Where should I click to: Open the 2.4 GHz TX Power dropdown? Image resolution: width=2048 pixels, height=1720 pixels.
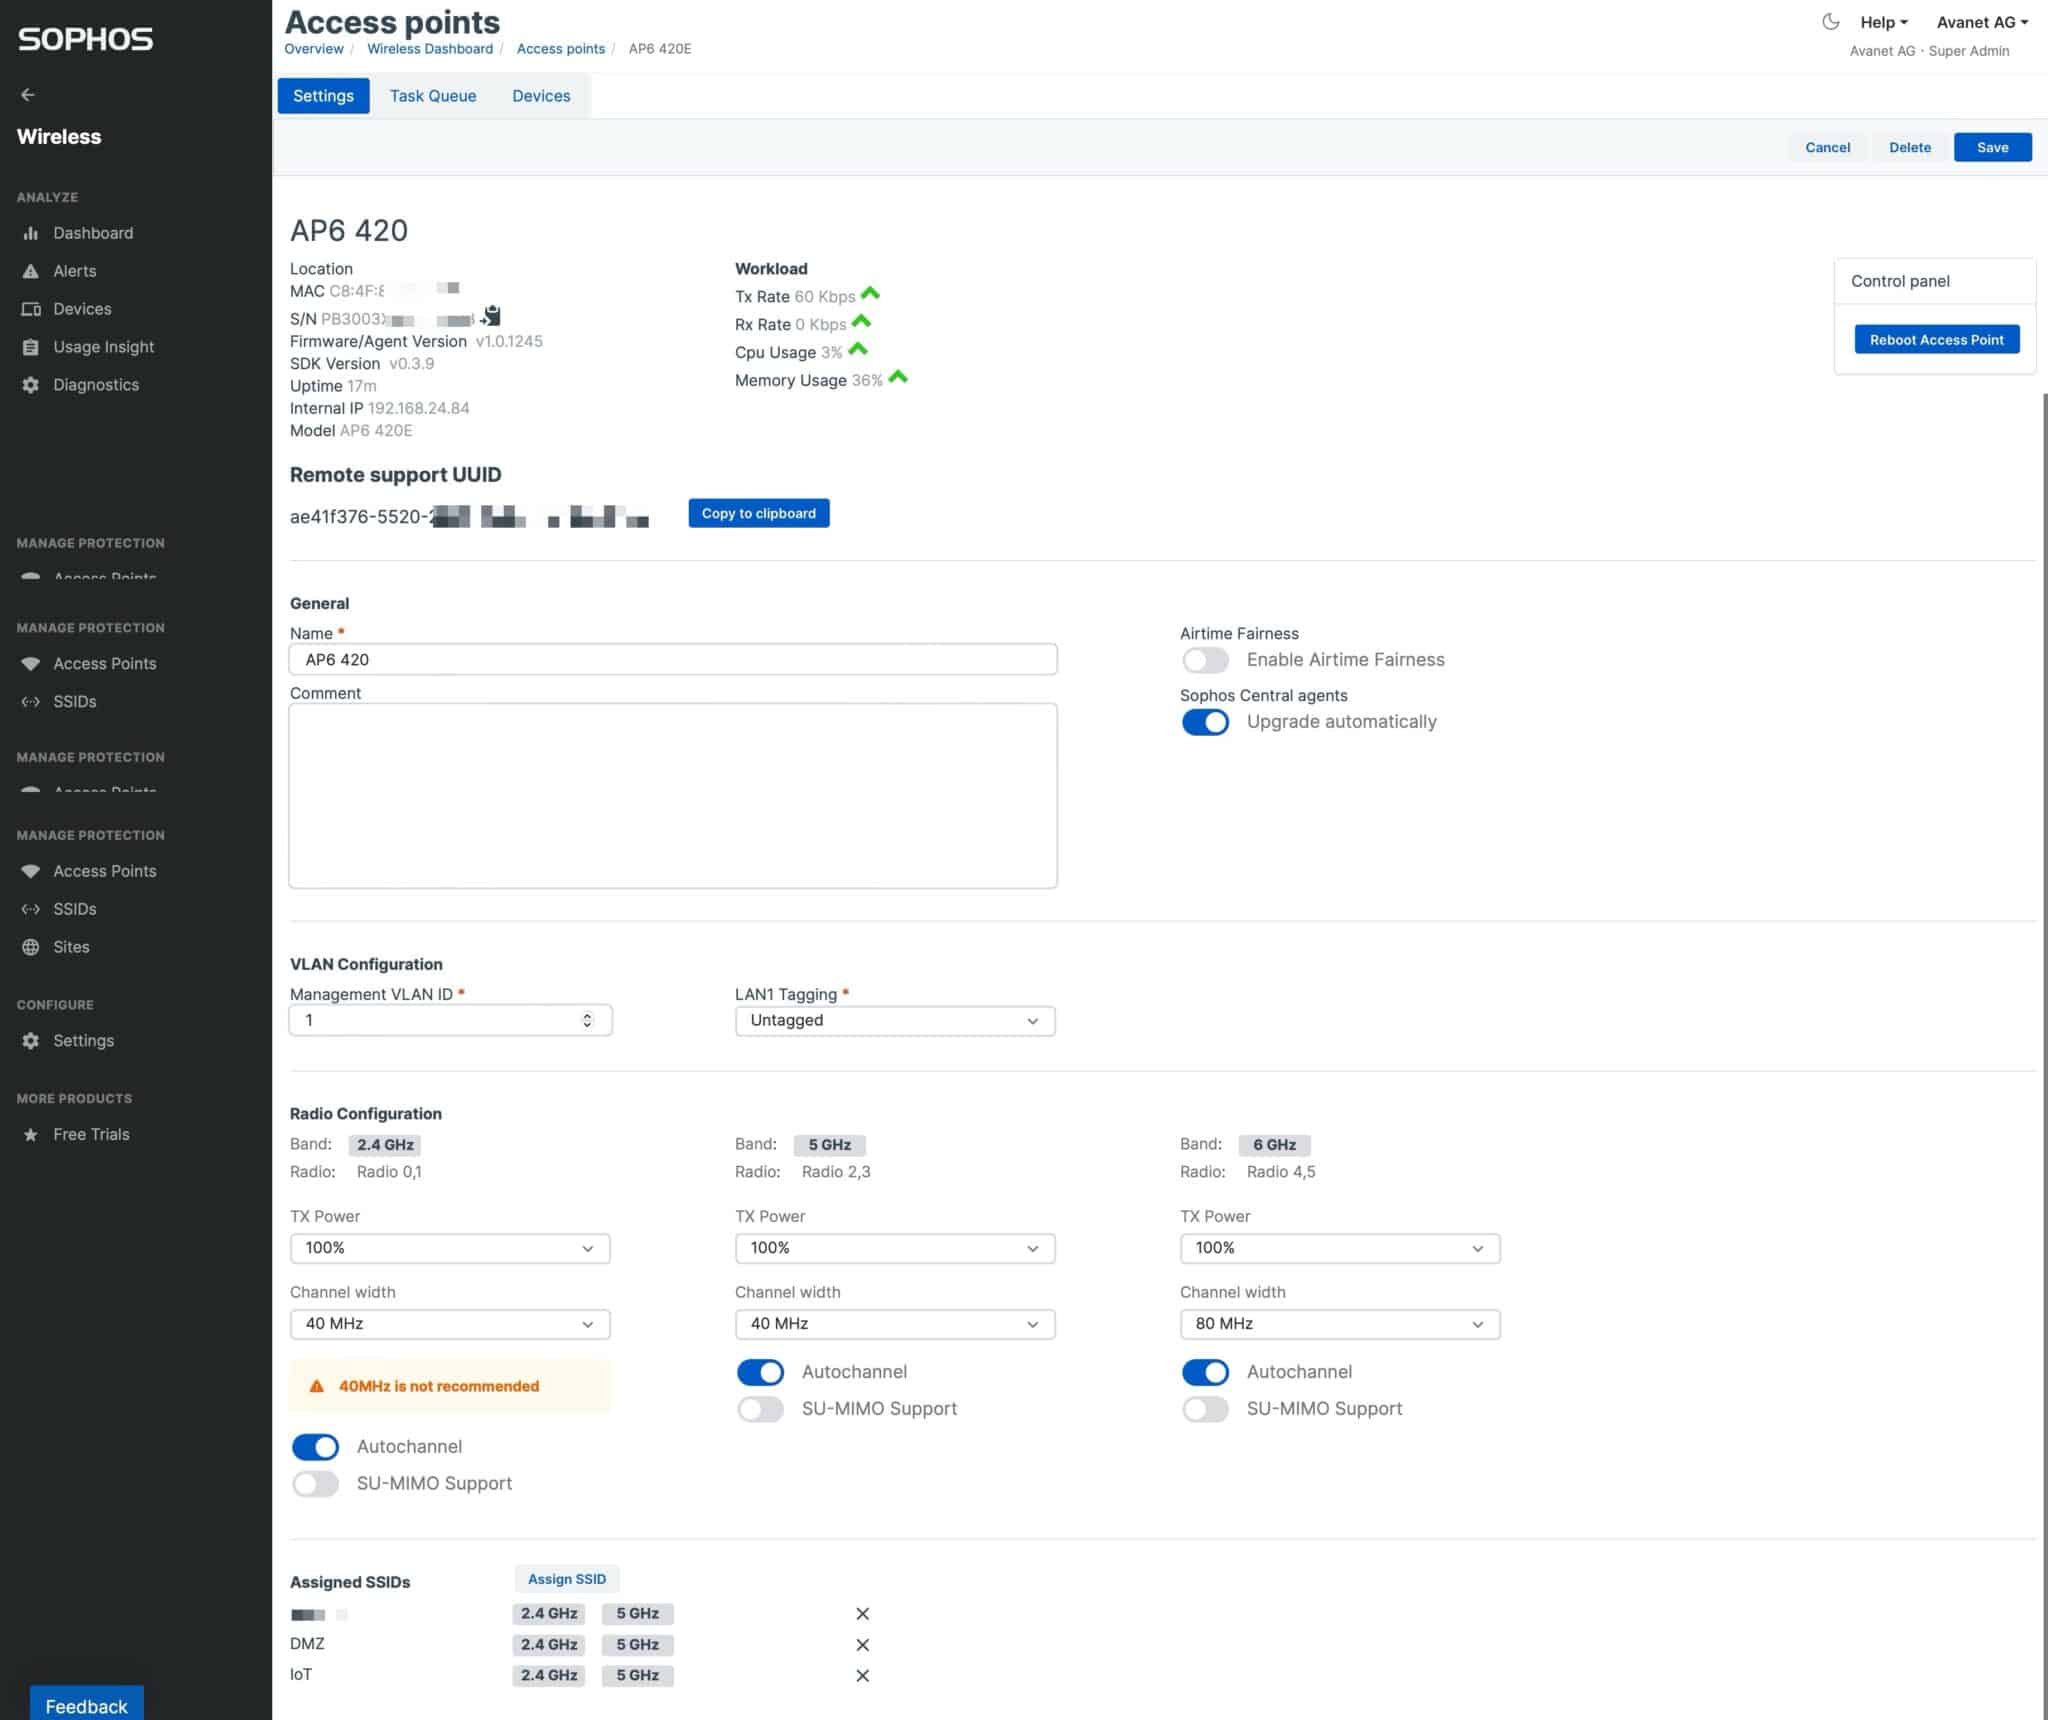pyautogui.click(x=448, y=1247)
